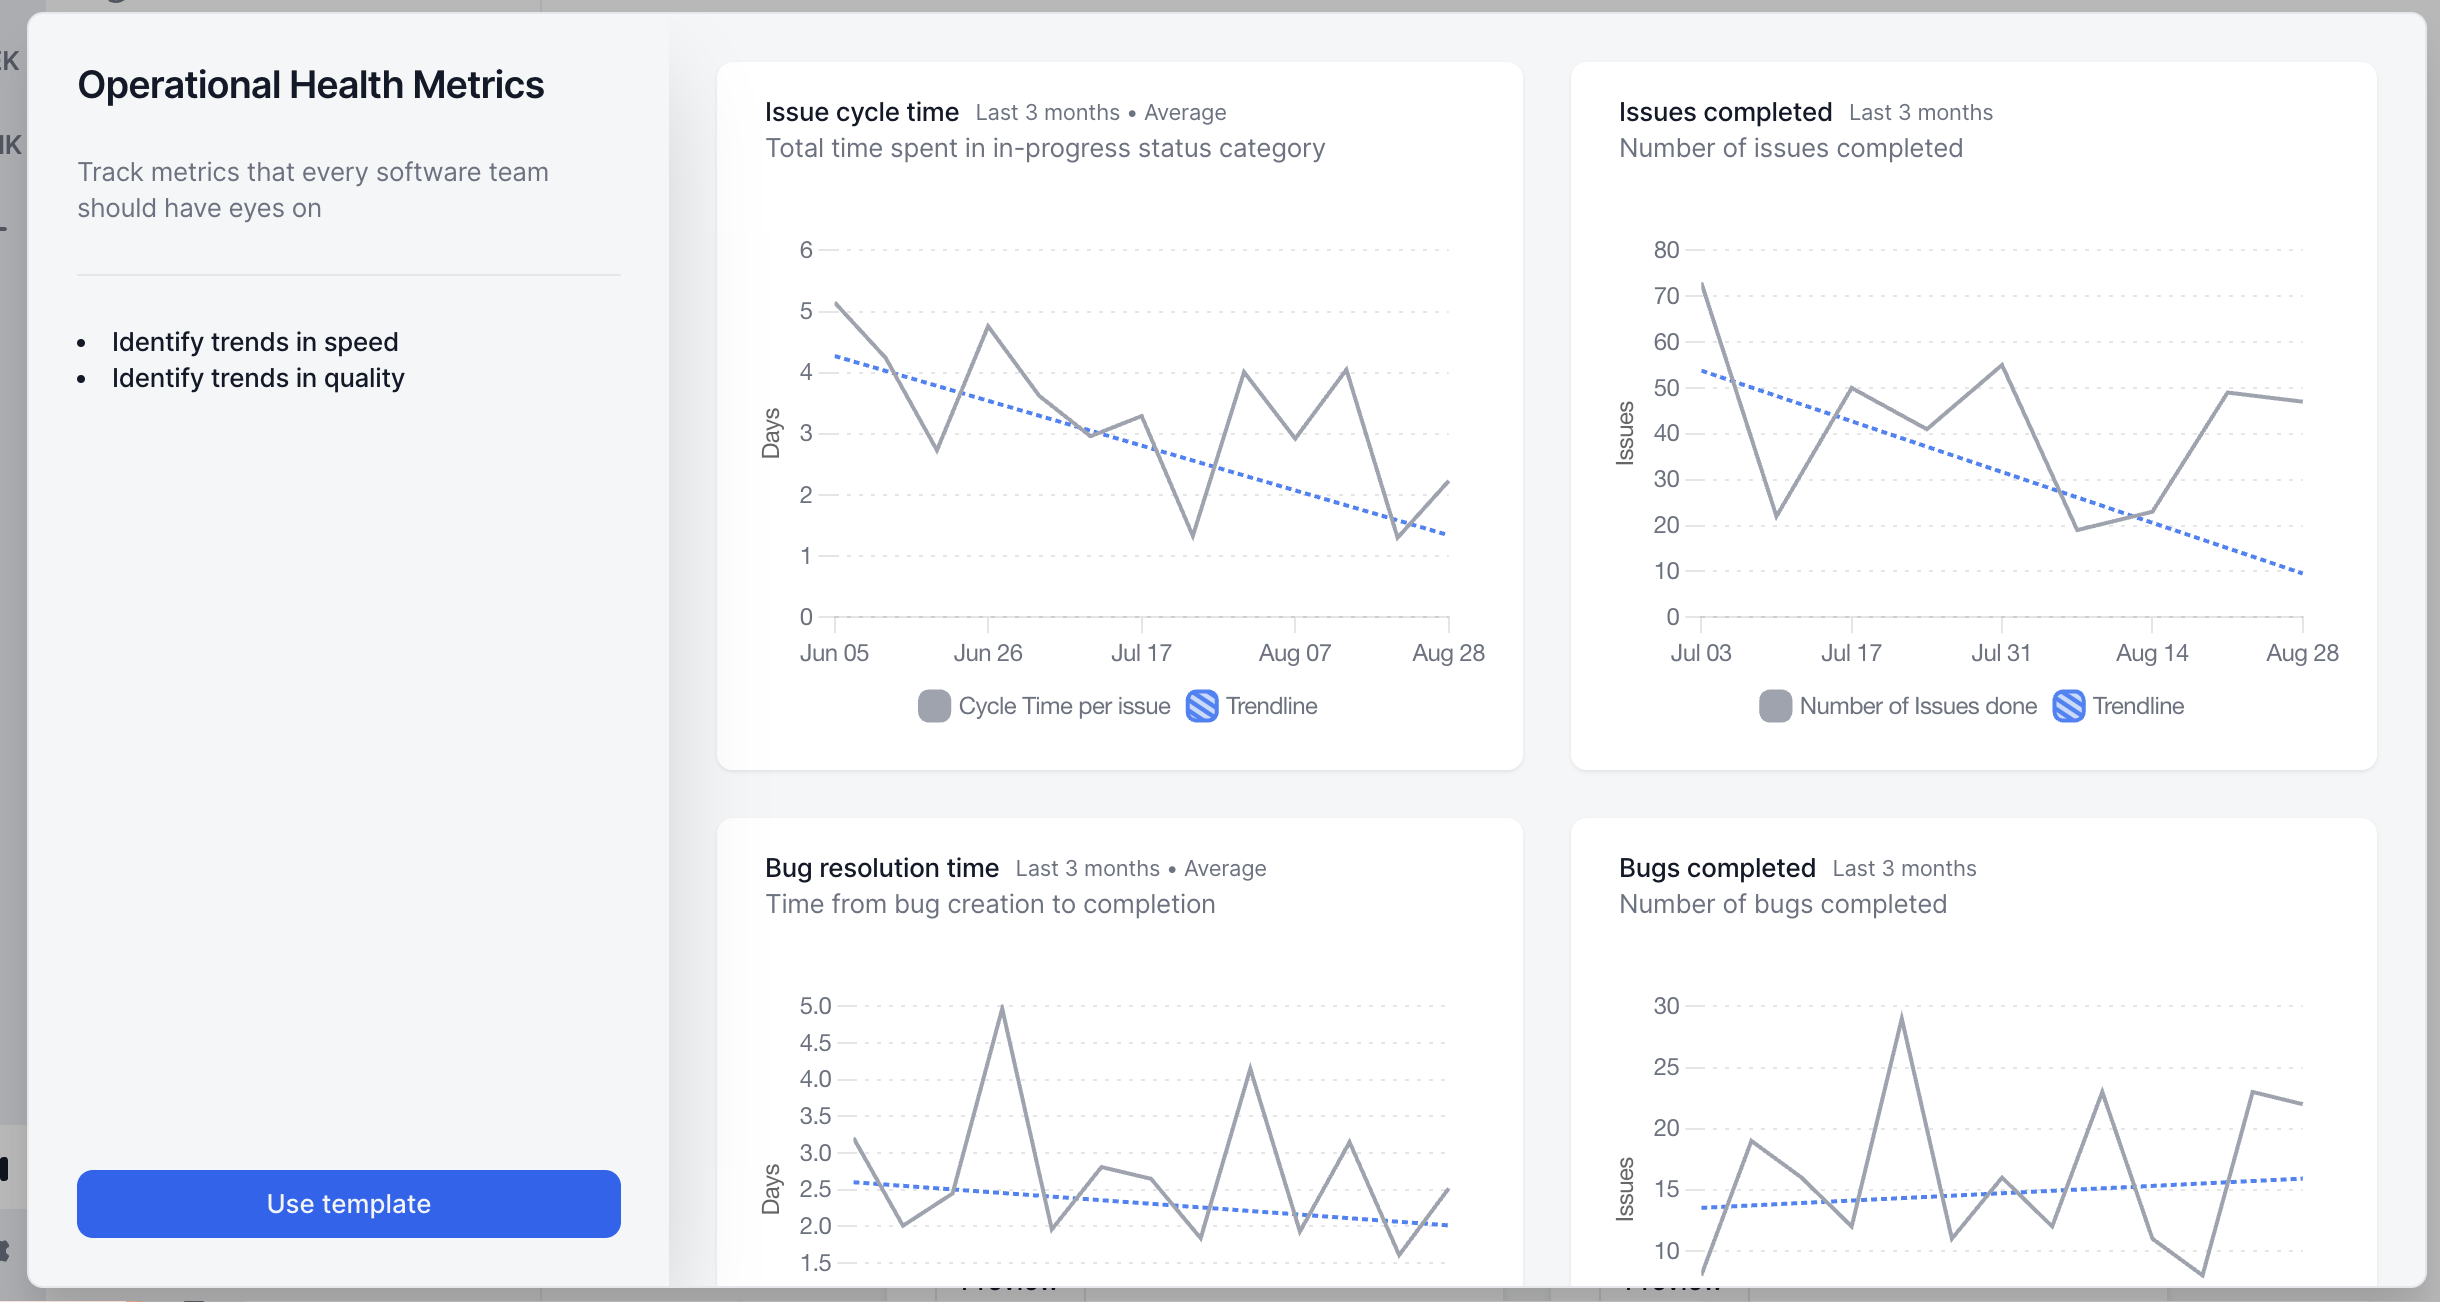Select the Issue cycle time chart title

(861, 112)
